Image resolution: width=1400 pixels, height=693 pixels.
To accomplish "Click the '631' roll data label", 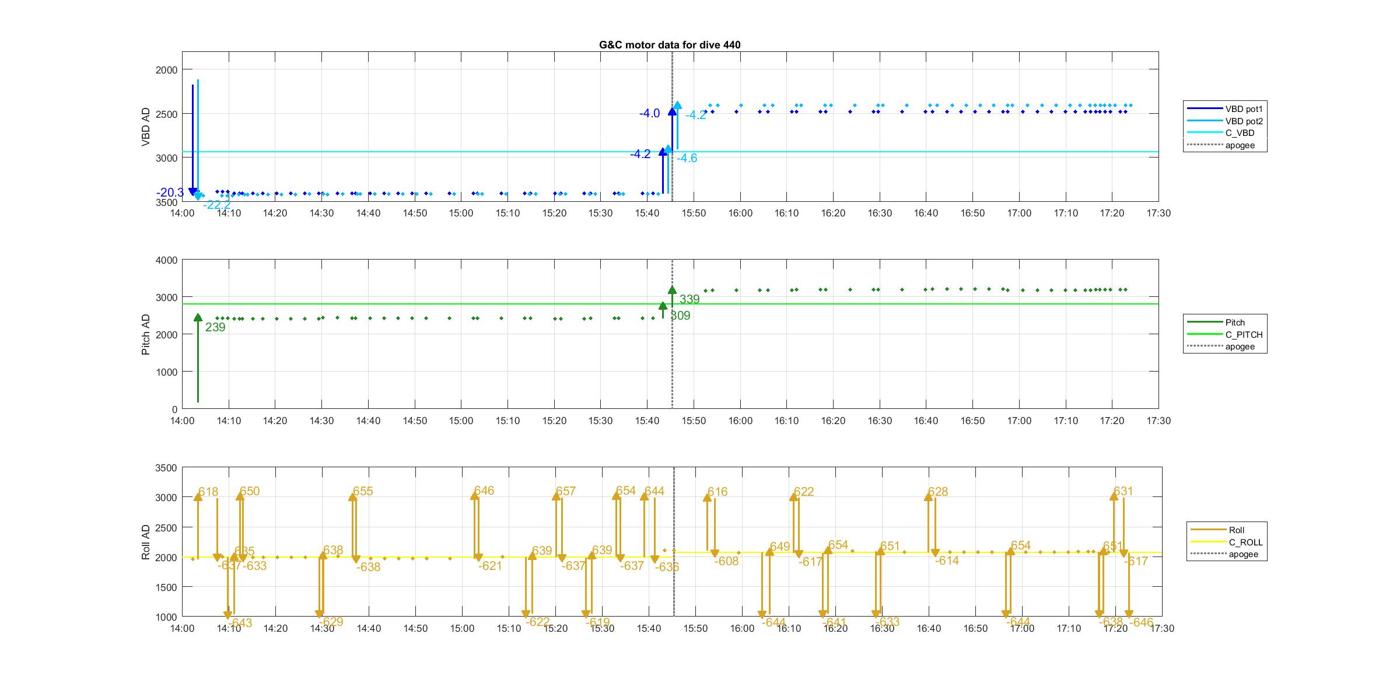I will point(1124,491).
